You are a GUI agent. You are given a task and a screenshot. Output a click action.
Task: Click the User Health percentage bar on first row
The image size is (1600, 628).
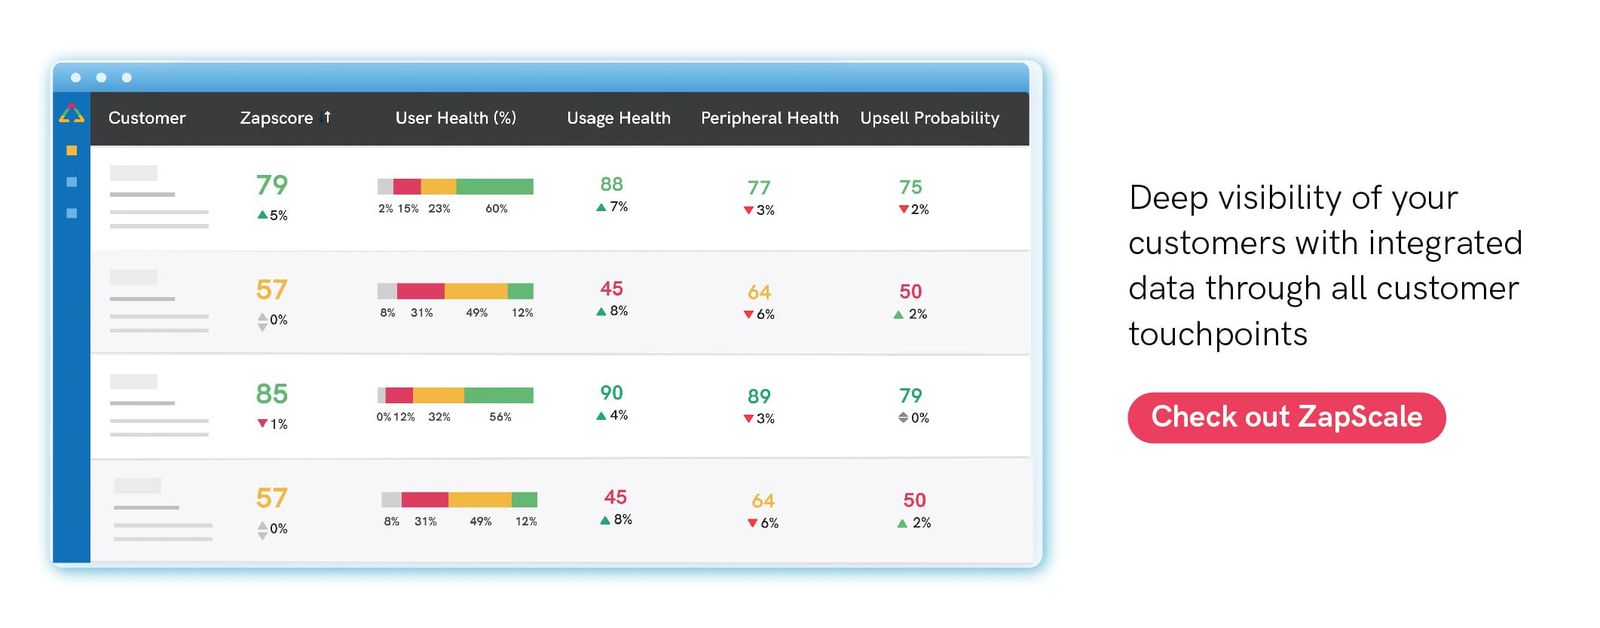pyautogui.click(x=455, y=185)
